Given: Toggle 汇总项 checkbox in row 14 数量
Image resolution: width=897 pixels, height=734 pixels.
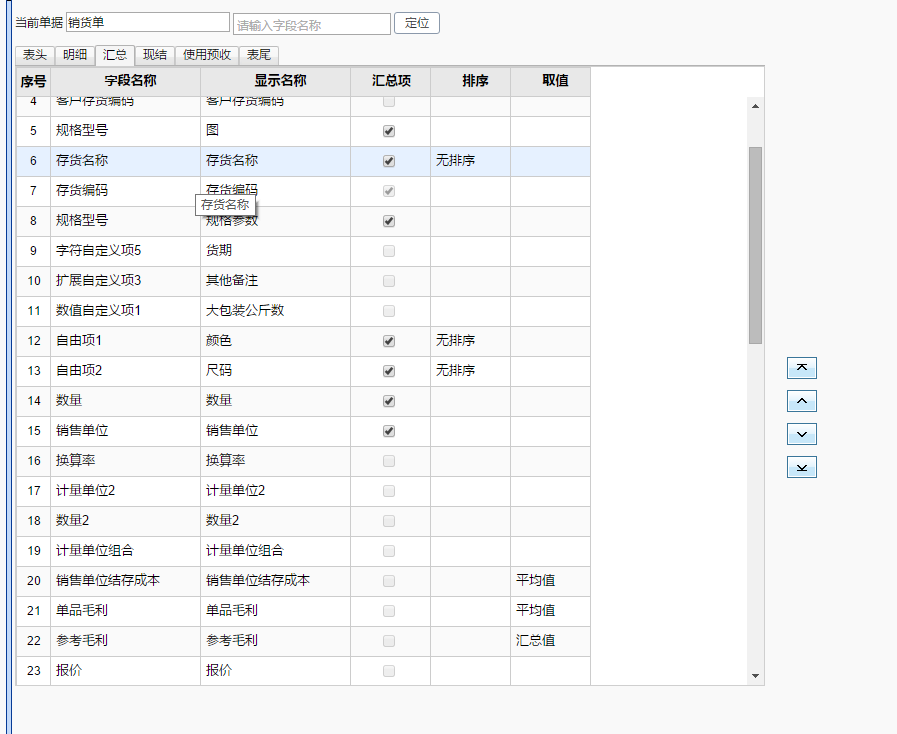Looking at the screenshot, I should click(x=389, y=401).
